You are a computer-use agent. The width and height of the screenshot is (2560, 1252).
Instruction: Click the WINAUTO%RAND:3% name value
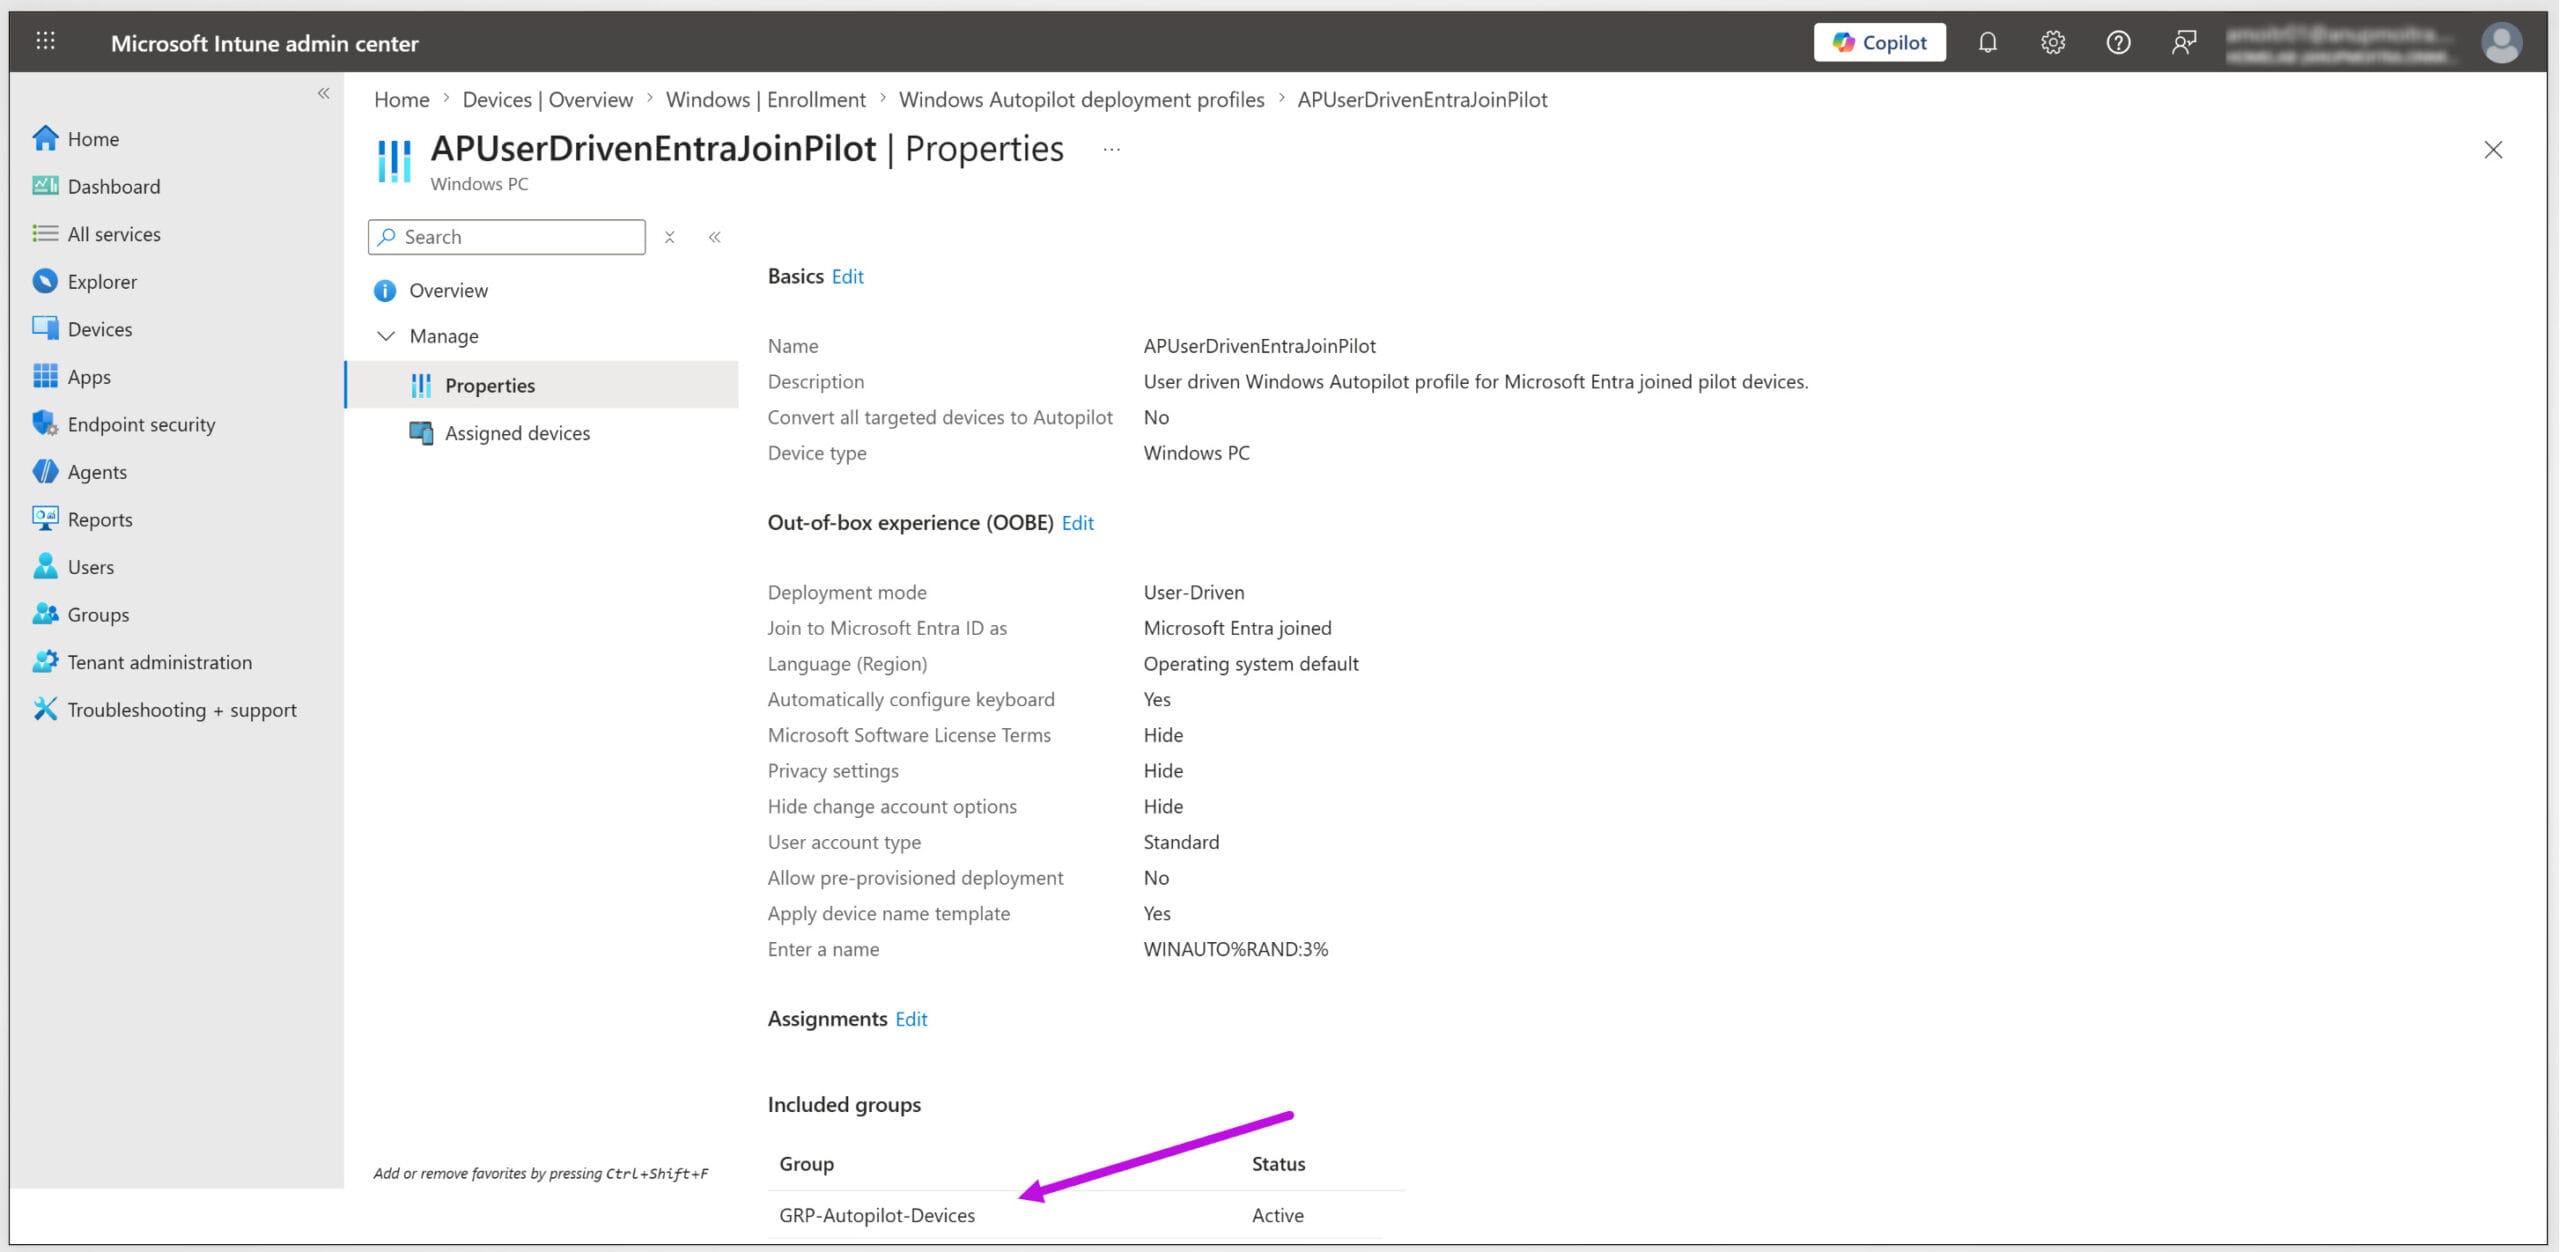click(1235, 949)
